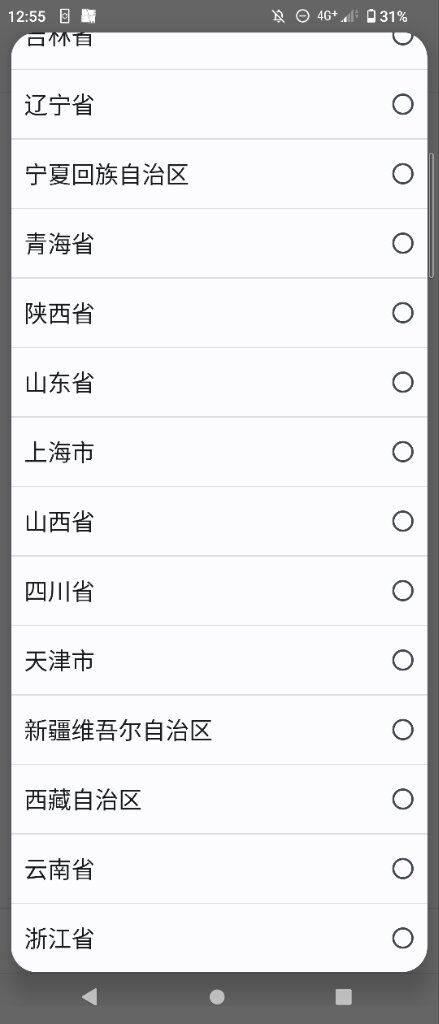The image size is (439, 1024).
Task: Tap the battery status icon
Action: [371, 16]
